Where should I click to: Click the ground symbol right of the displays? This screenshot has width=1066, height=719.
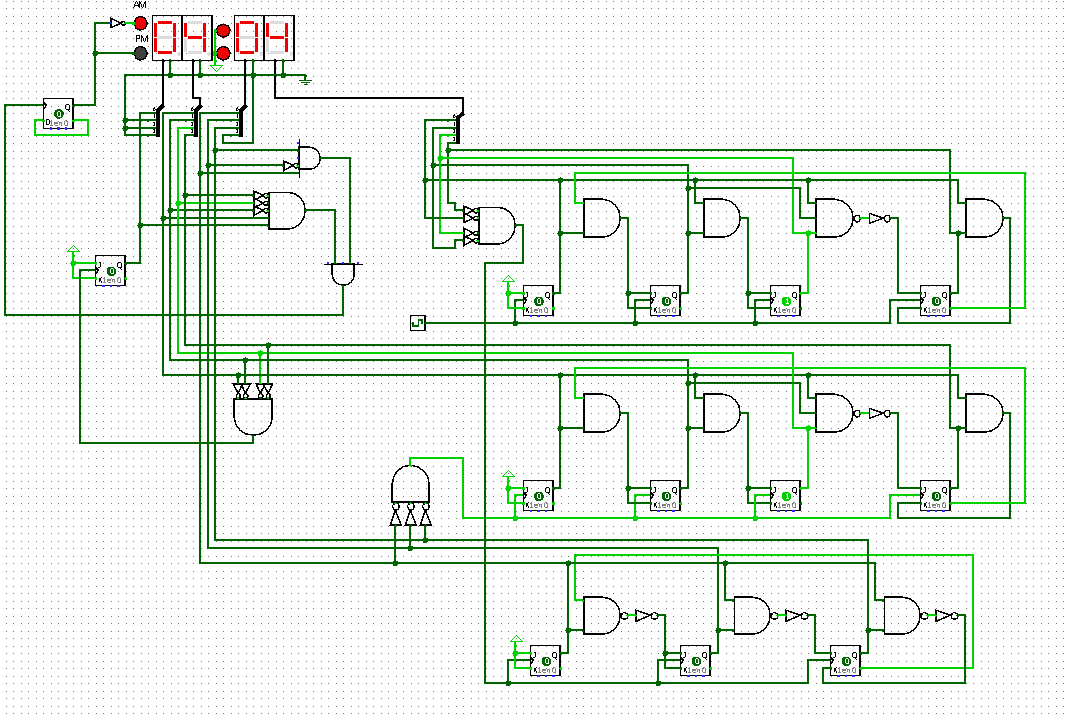(305, 80)
